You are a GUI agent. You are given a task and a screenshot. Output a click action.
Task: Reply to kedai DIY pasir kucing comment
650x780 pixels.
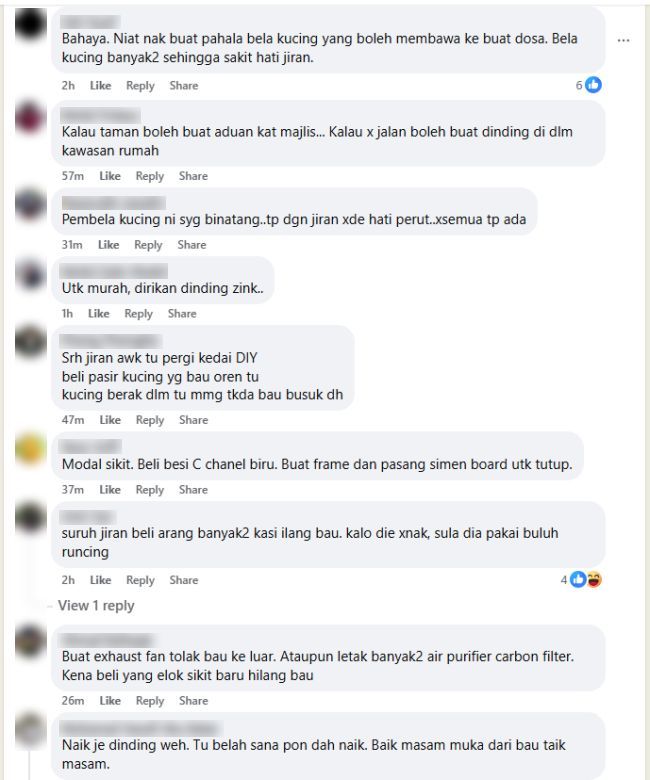point(150,420)
